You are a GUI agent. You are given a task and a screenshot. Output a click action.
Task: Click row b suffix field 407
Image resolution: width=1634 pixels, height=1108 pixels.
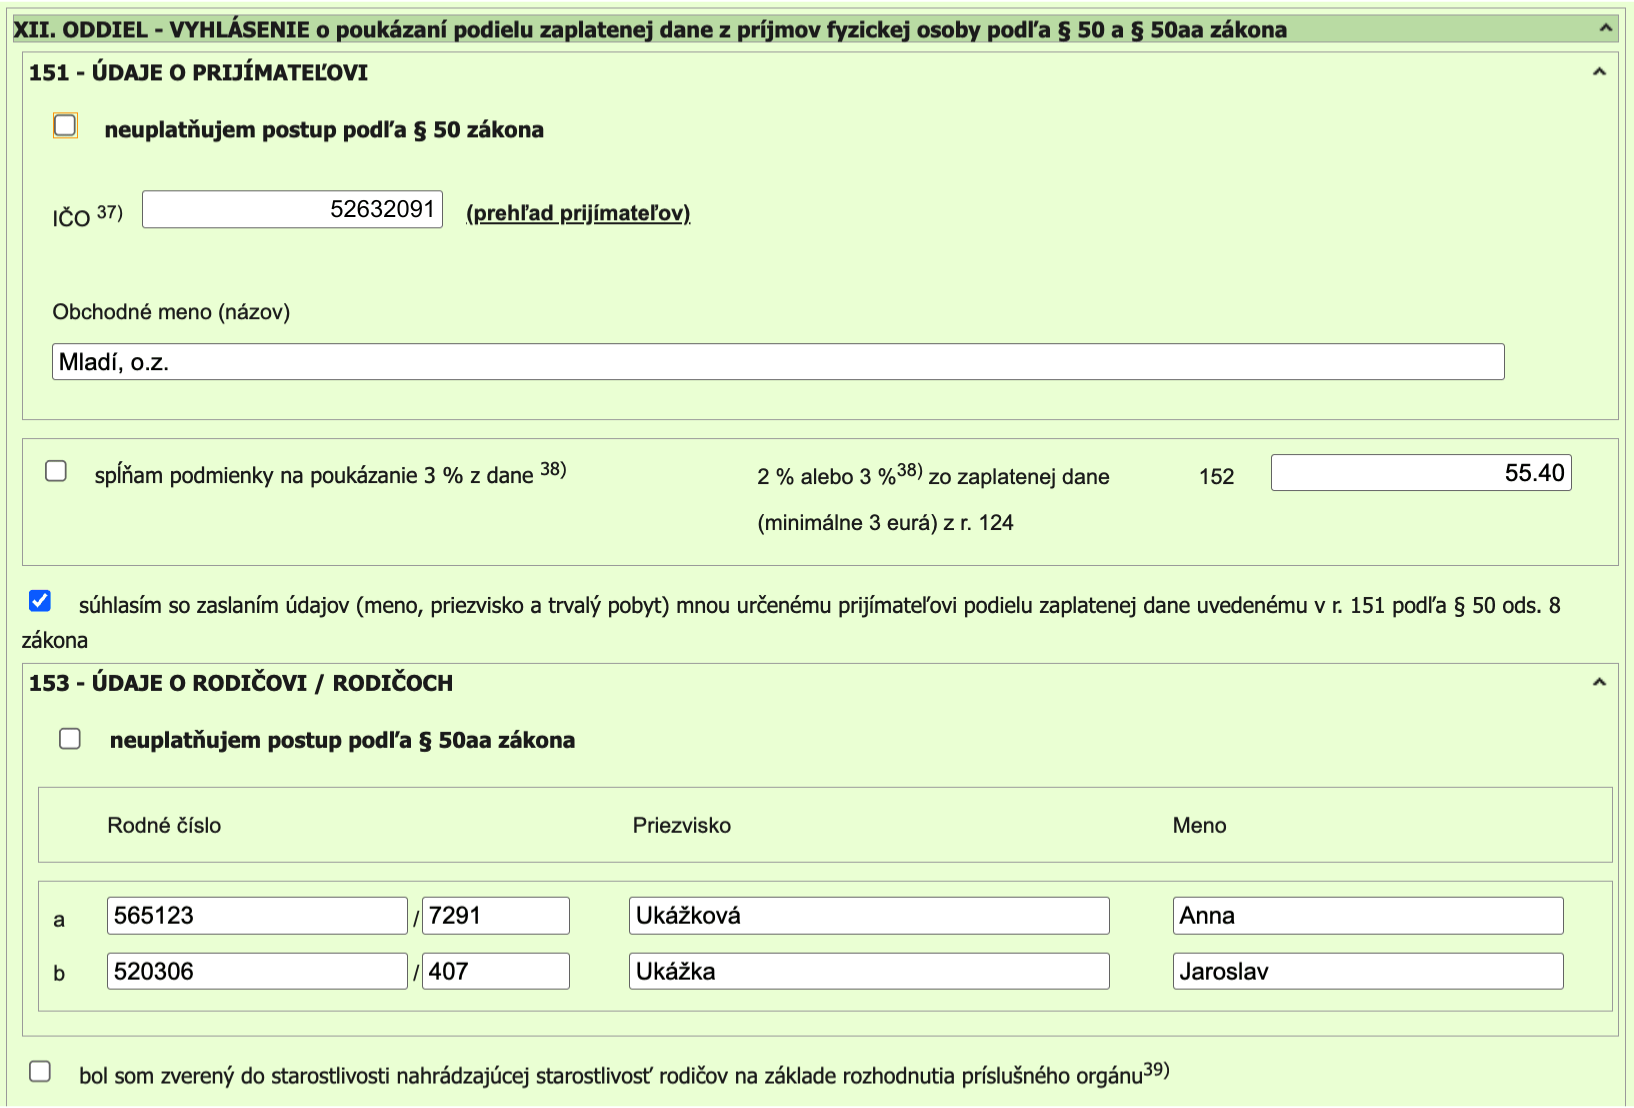[496, 972]
